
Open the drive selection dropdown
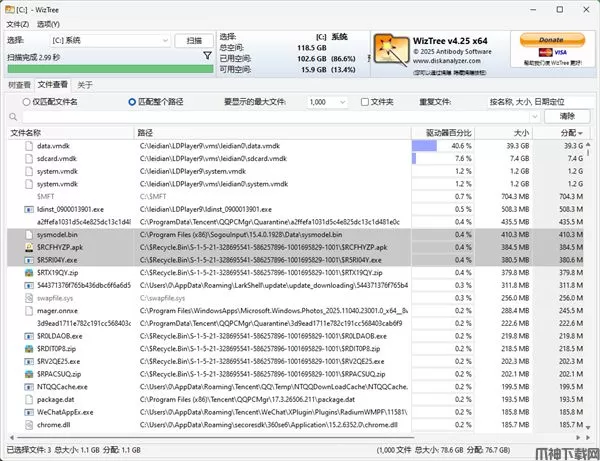(111, 40)
